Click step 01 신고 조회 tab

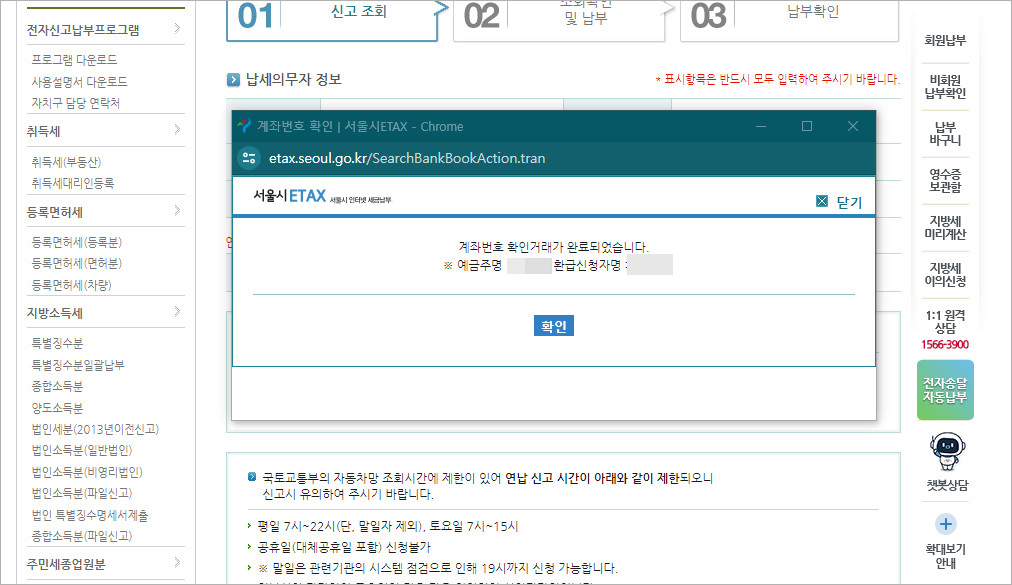click(x=333, y=19)
